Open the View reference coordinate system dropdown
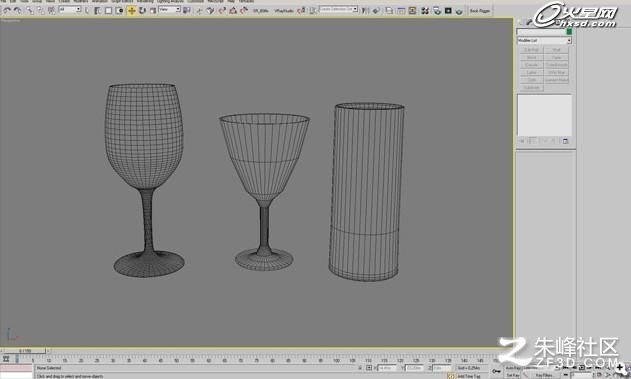Screen dimensions: 631x379 pyautogui.click(x=170, y=9)
